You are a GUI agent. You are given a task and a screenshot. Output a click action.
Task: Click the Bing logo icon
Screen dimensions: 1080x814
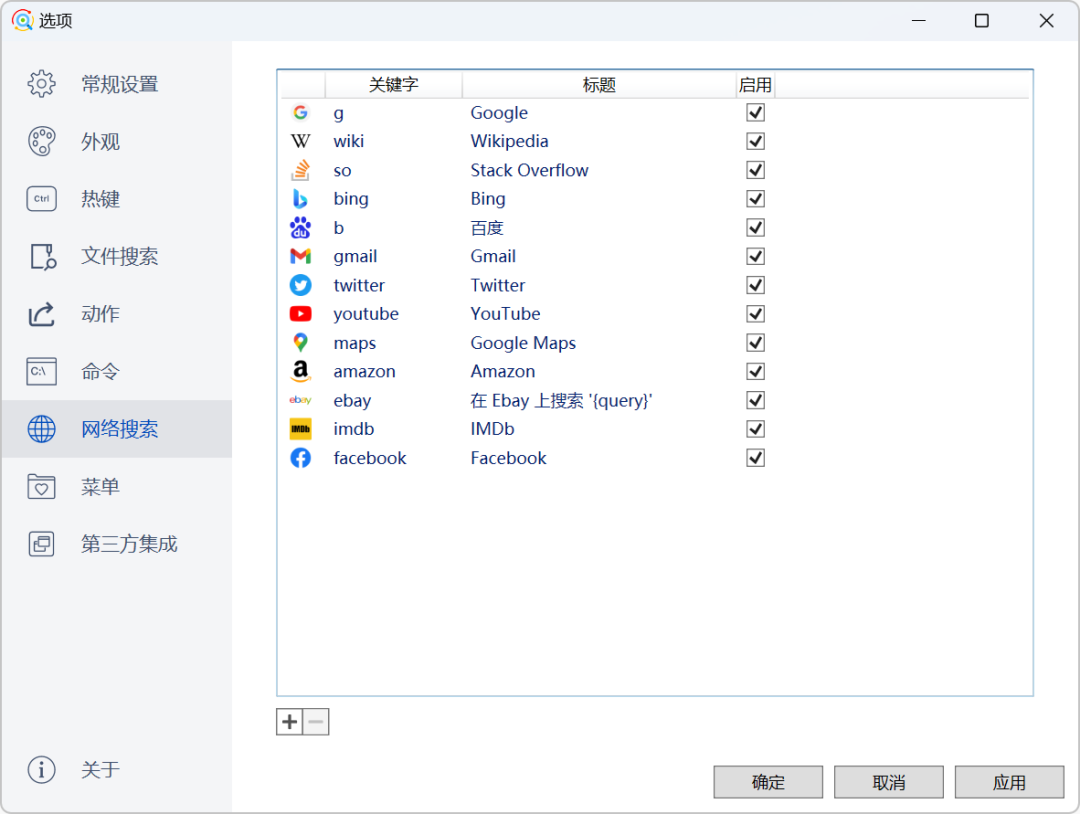[300, 199]
